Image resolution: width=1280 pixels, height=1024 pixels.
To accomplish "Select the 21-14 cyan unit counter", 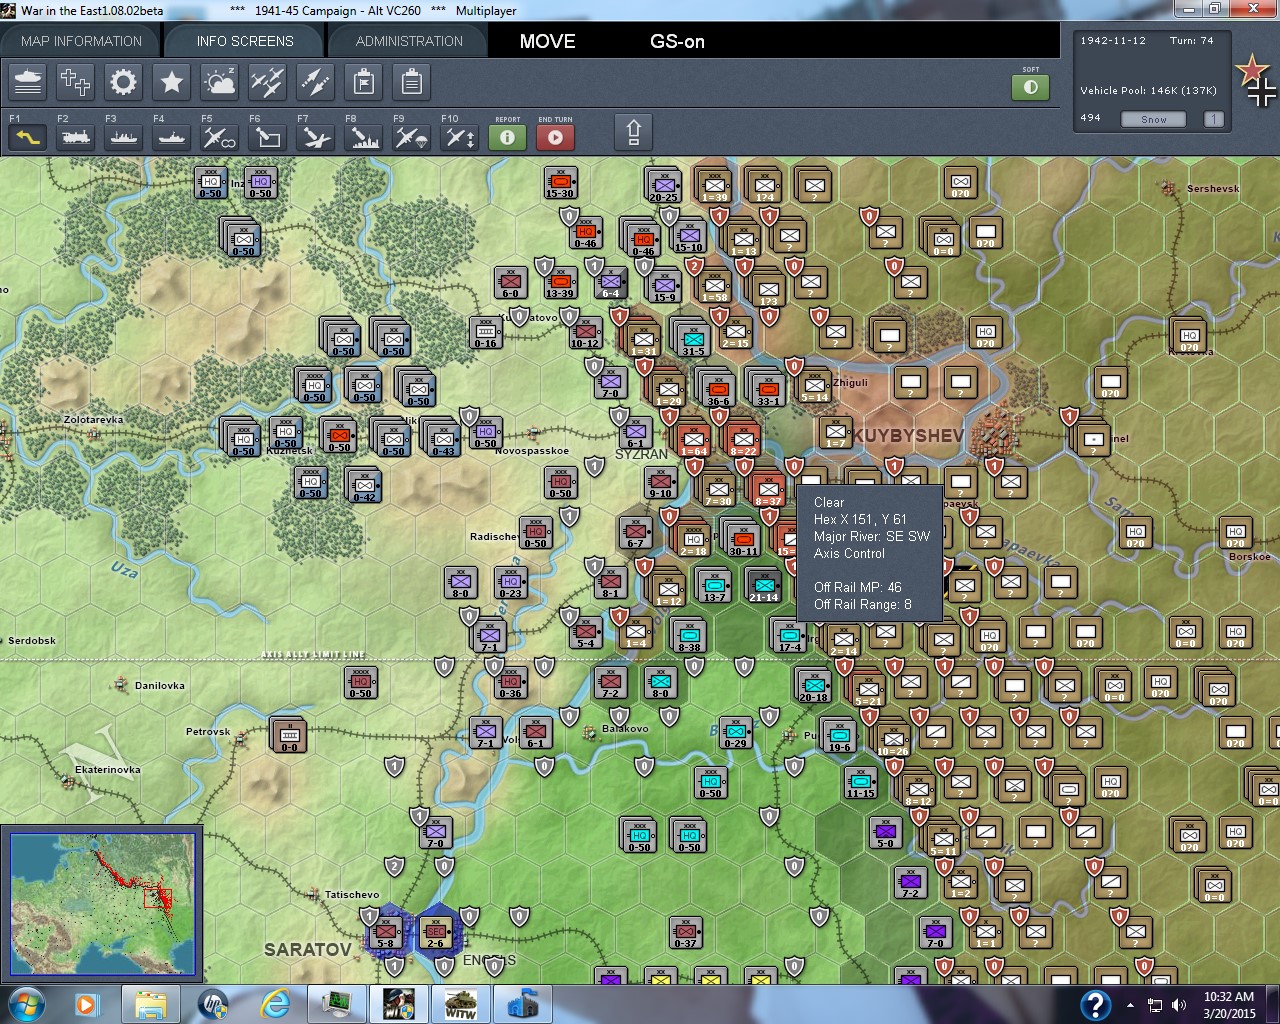I will point(764,585).
